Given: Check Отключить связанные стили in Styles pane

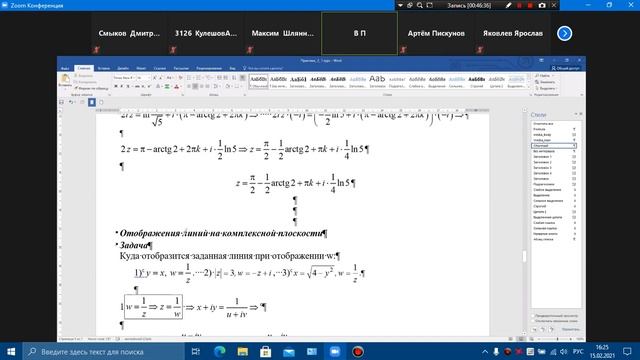Looking at the screenshot, I should tap(533, 321).
